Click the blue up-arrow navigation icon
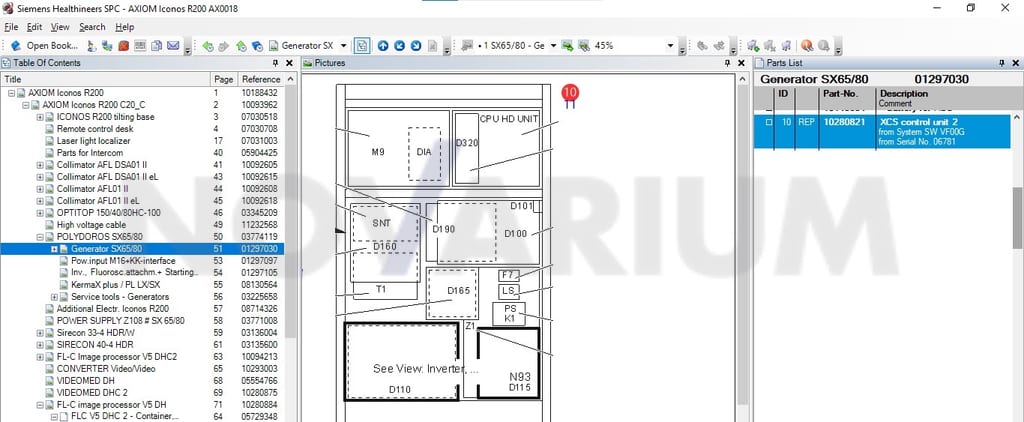Screen dimensions: 1024x422 point(383,46)
